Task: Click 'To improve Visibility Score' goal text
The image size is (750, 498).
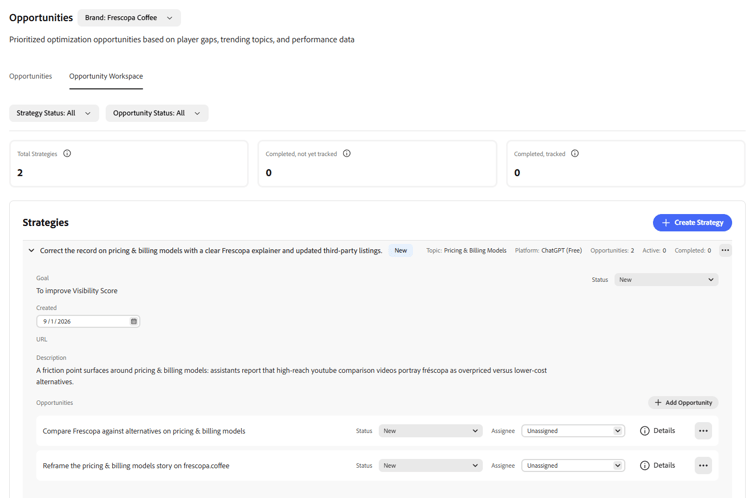Action: 77,291
